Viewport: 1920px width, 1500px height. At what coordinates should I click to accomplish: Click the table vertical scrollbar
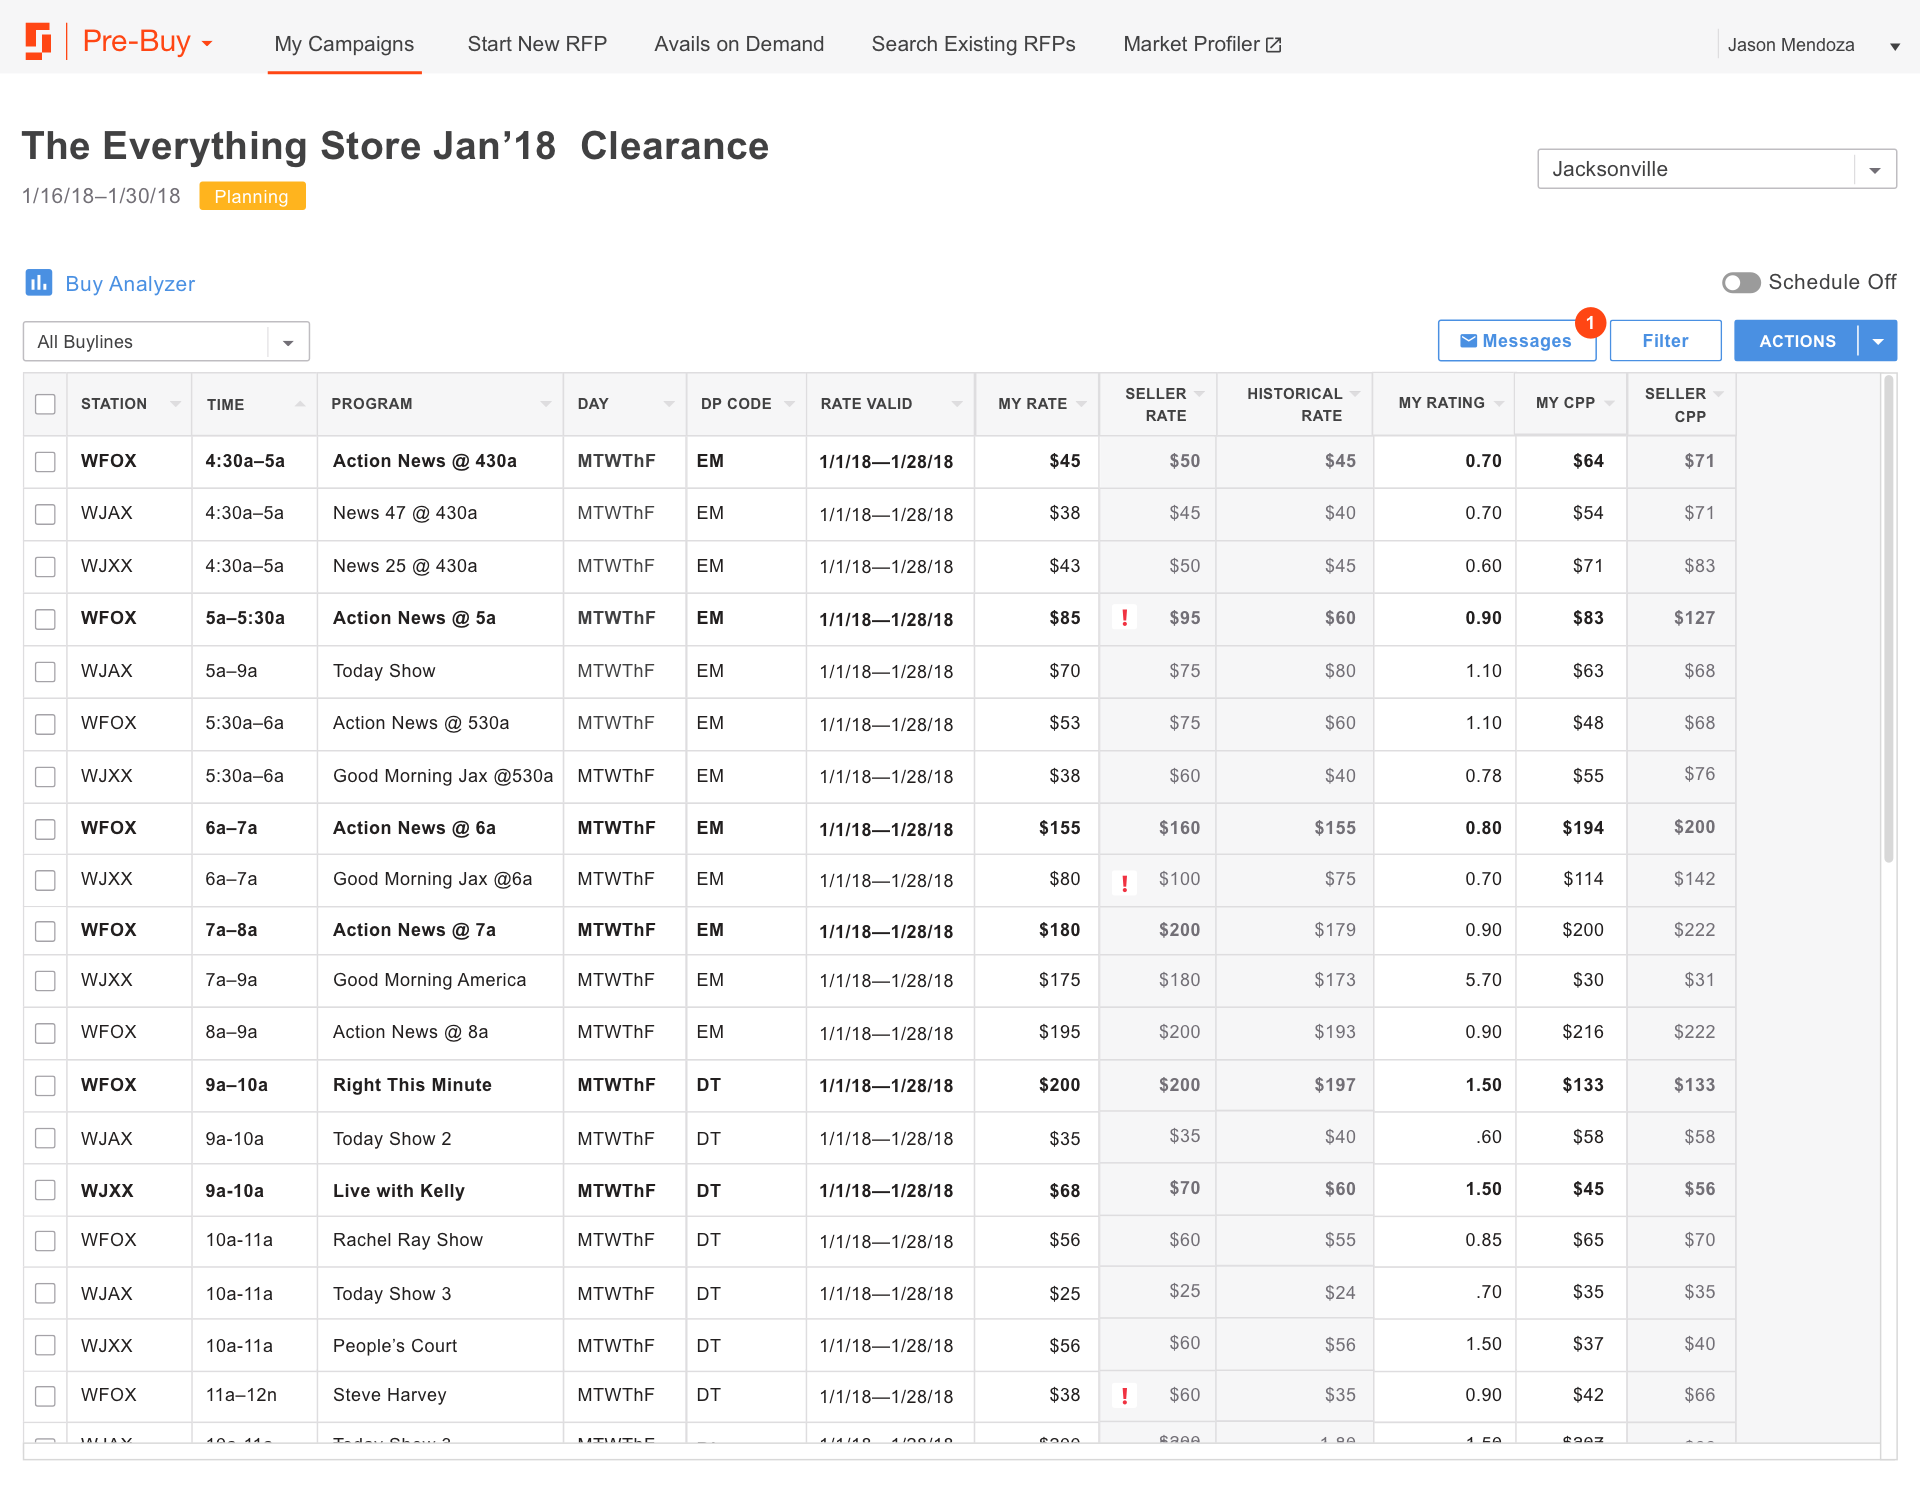(x=1888, y=620)
